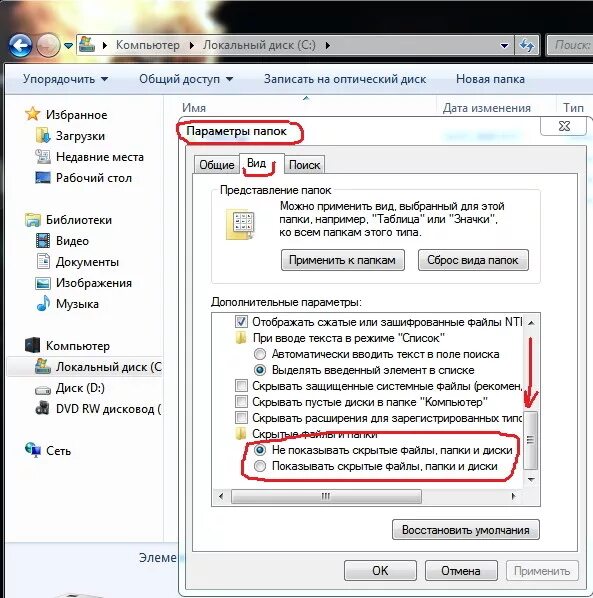This screenshot has height=598, width=593.
Task: Select Автоматически вводить текст в поле поиска
Action: pos(260,354)
